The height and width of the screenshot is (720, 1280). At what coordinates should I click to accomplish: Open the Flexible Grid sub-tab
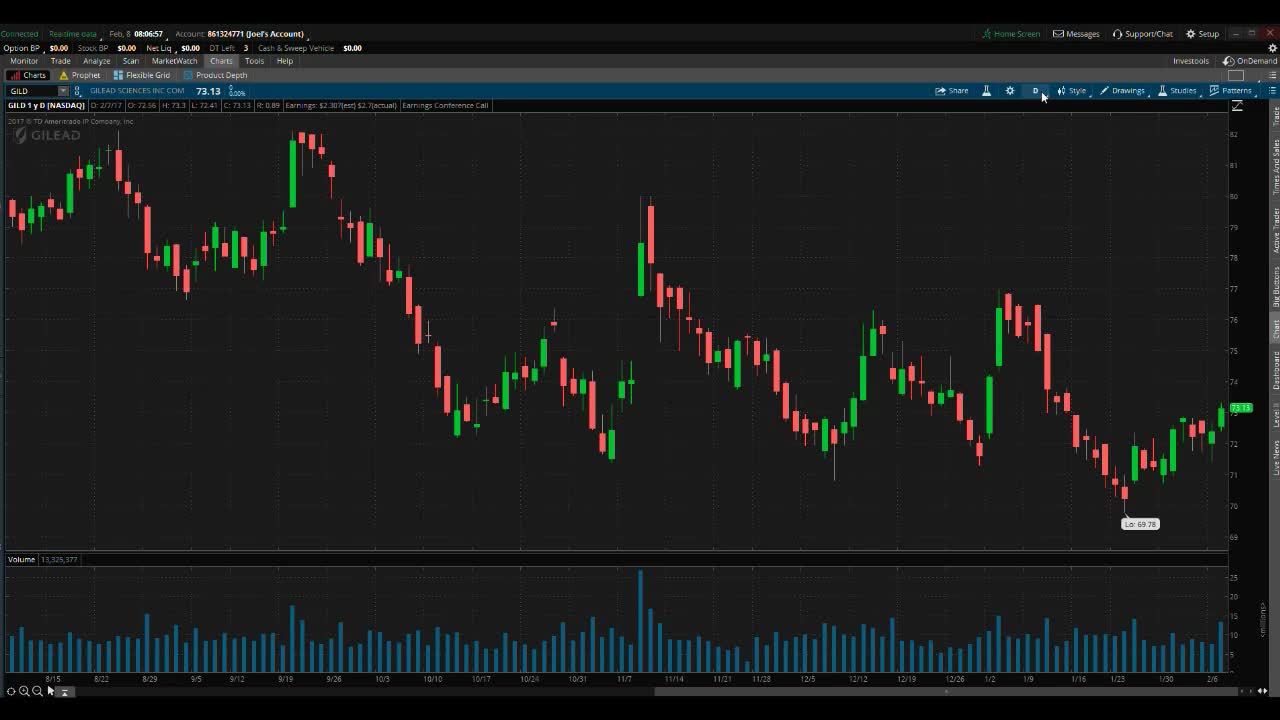142,75
